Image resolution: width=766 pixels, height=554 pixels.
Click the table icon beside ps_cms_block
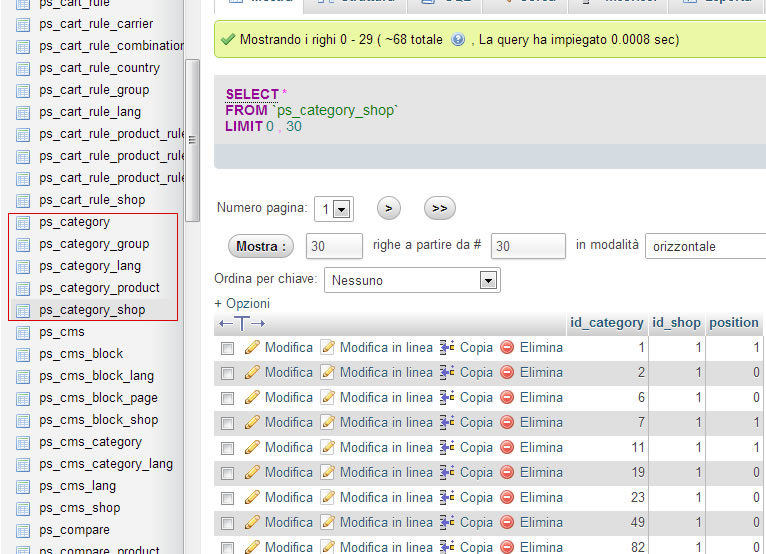[23, 354]
